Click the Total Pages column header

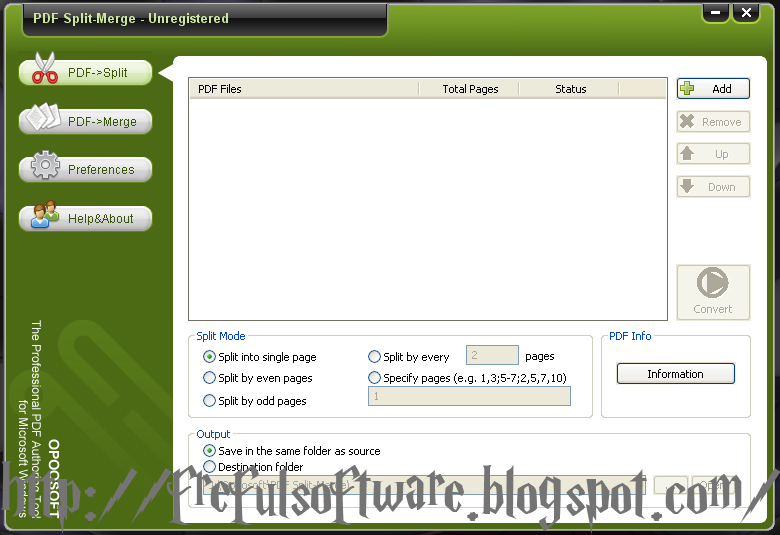tap(469, 89)
